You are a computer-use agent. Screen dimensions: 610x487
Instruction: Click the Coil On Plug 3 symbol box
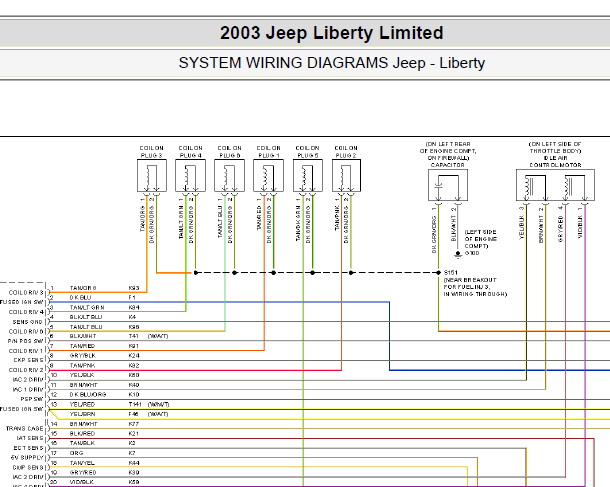point(152,175)
